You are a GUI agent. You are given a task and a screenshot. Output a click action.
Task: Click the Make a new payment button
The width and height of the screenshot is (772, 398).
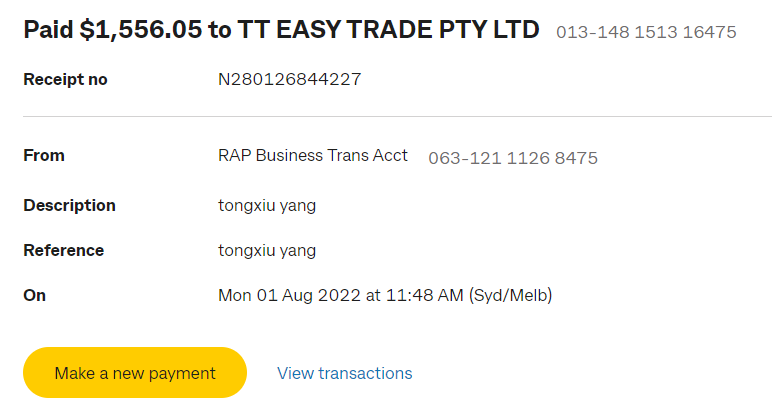[135, 373]
